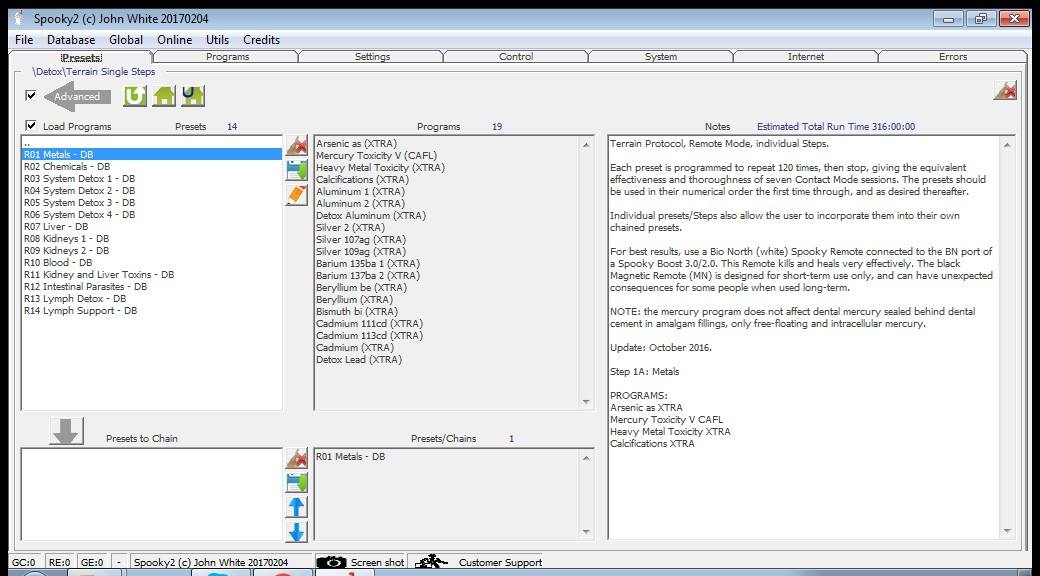Screen dimensions: 1040x576
Task: Open the Utils menu
Action: (x=218, y=40)
